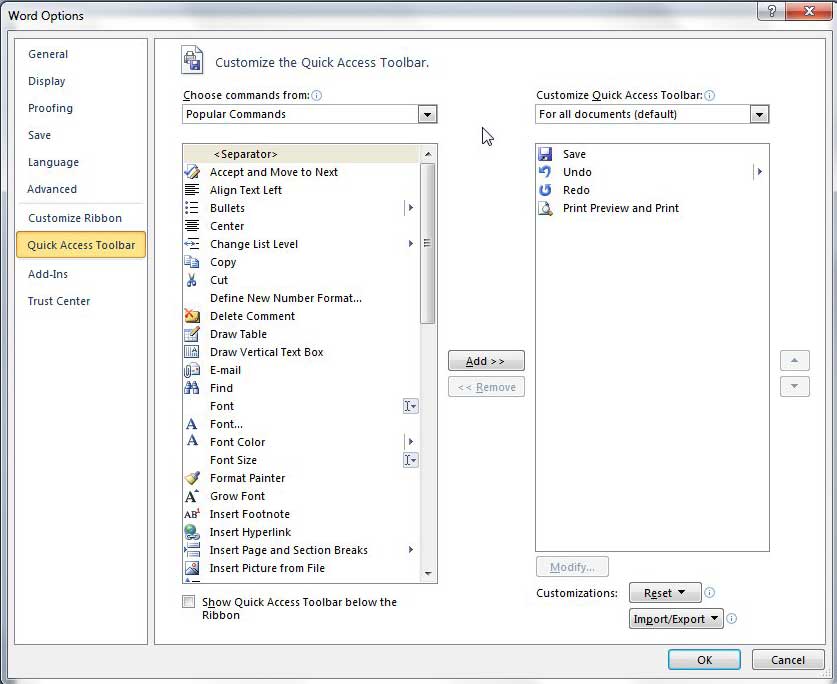Select Insert Page and Section Breaks icon
Viewport: 837px width, 684px height.
click(192, 550)
